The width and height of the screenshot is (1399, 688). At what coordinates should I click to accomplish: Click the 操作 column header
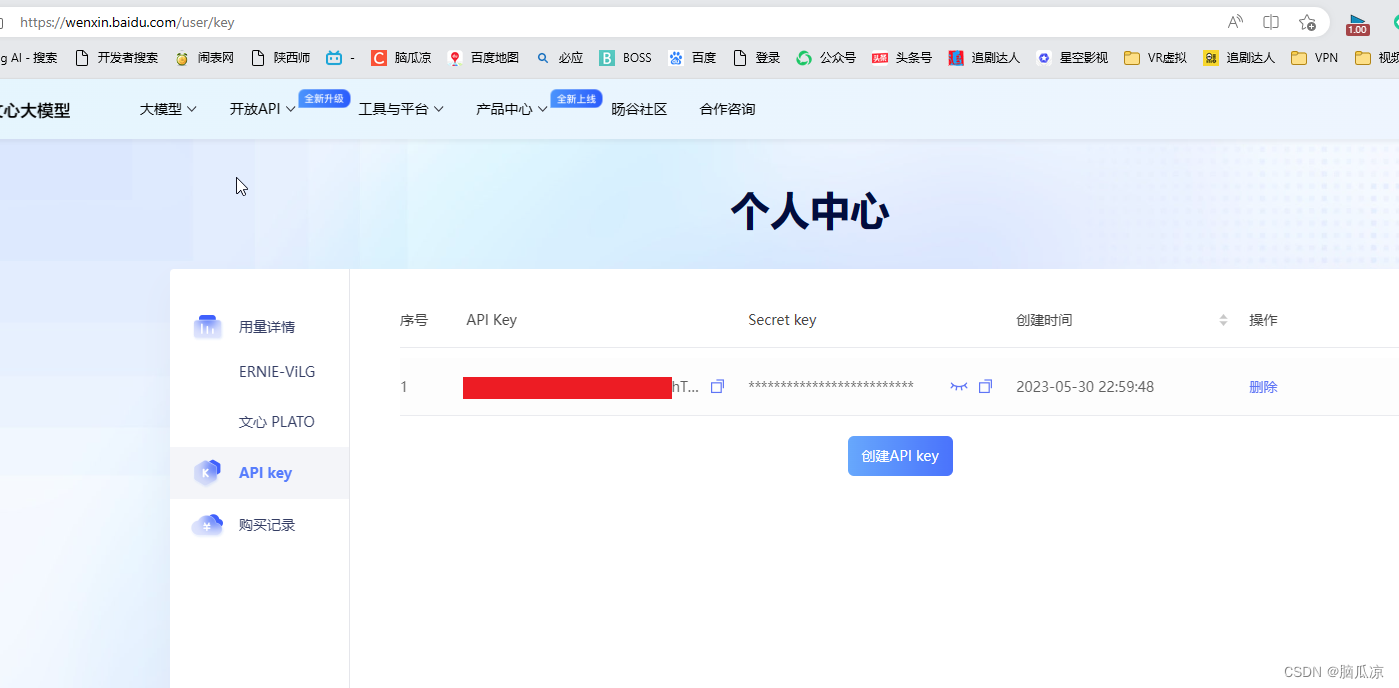[x=1263, y=320]
